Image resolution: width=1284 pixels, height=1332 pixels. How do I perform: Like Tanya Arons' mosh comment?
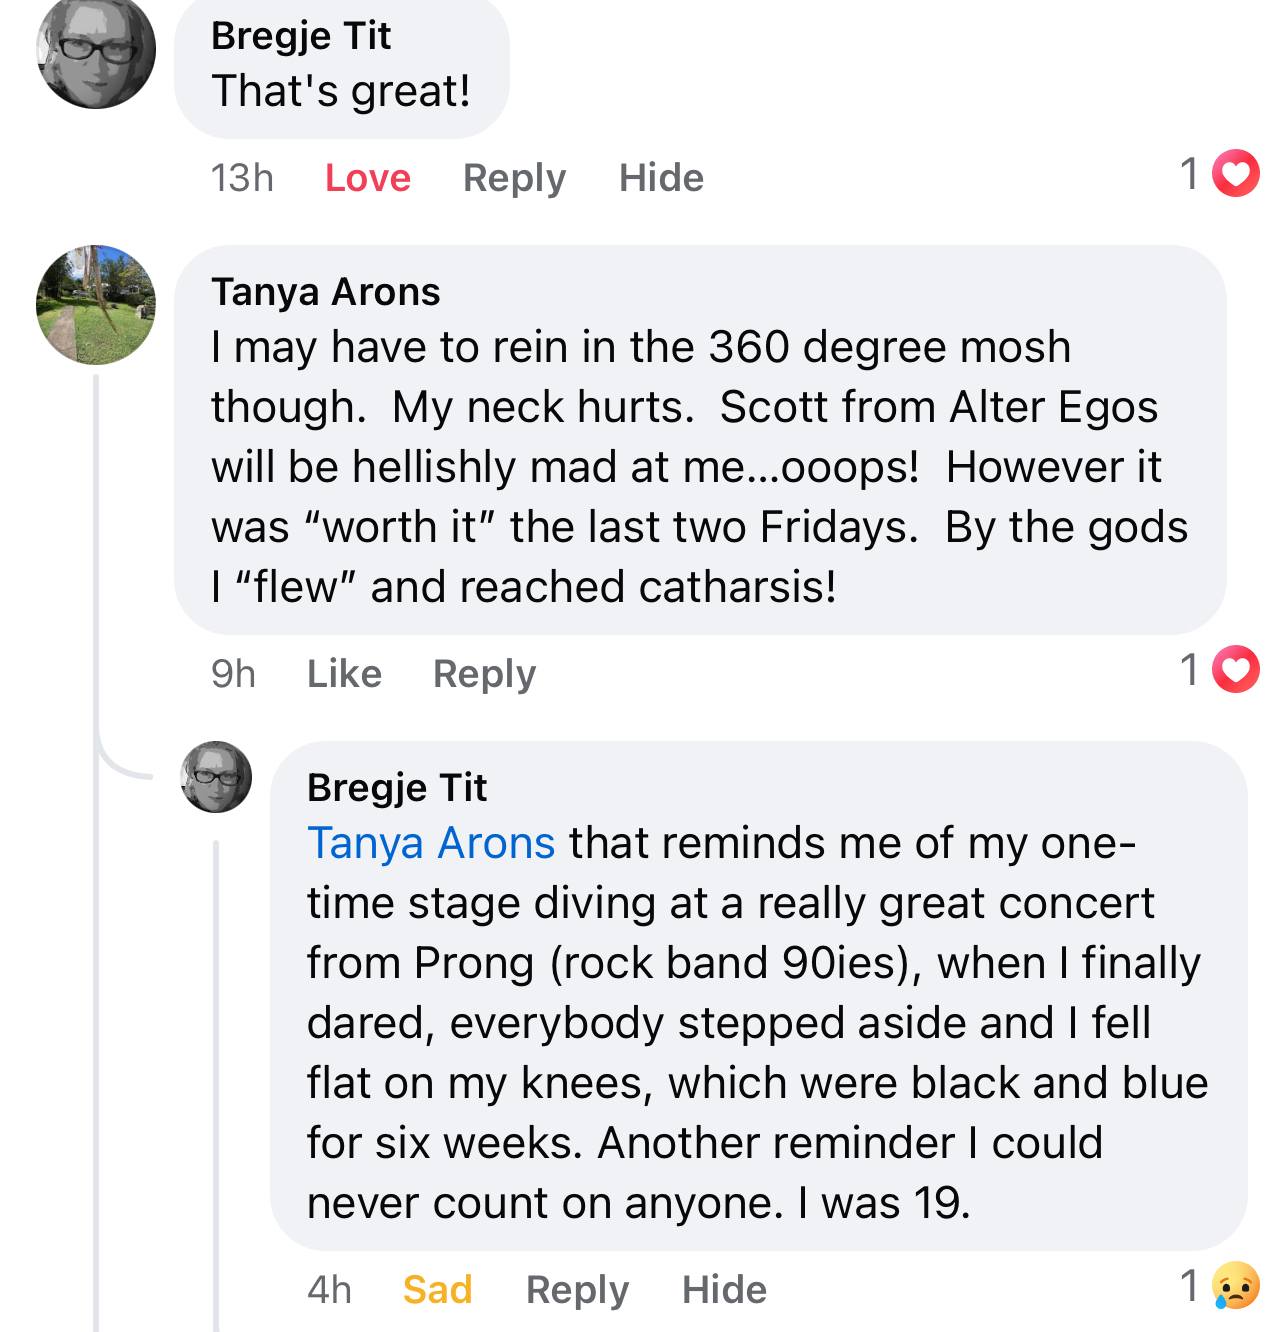[x=344, y=674]
